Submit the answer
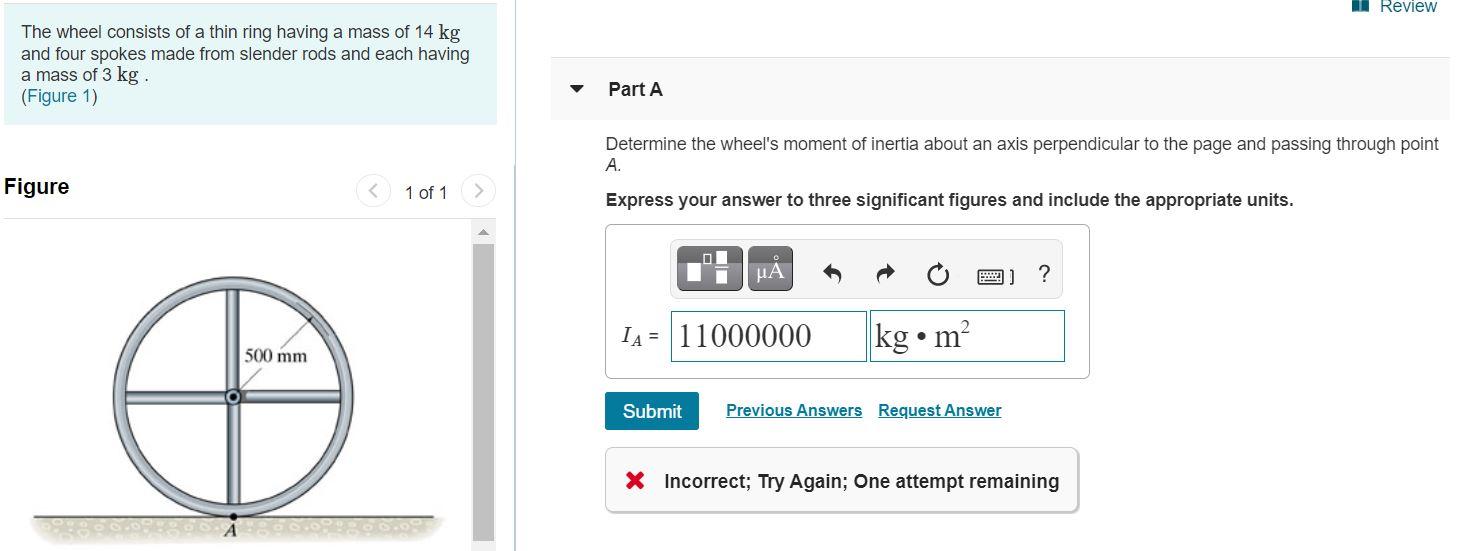The image size is (1466, 551). pos(652,411)
